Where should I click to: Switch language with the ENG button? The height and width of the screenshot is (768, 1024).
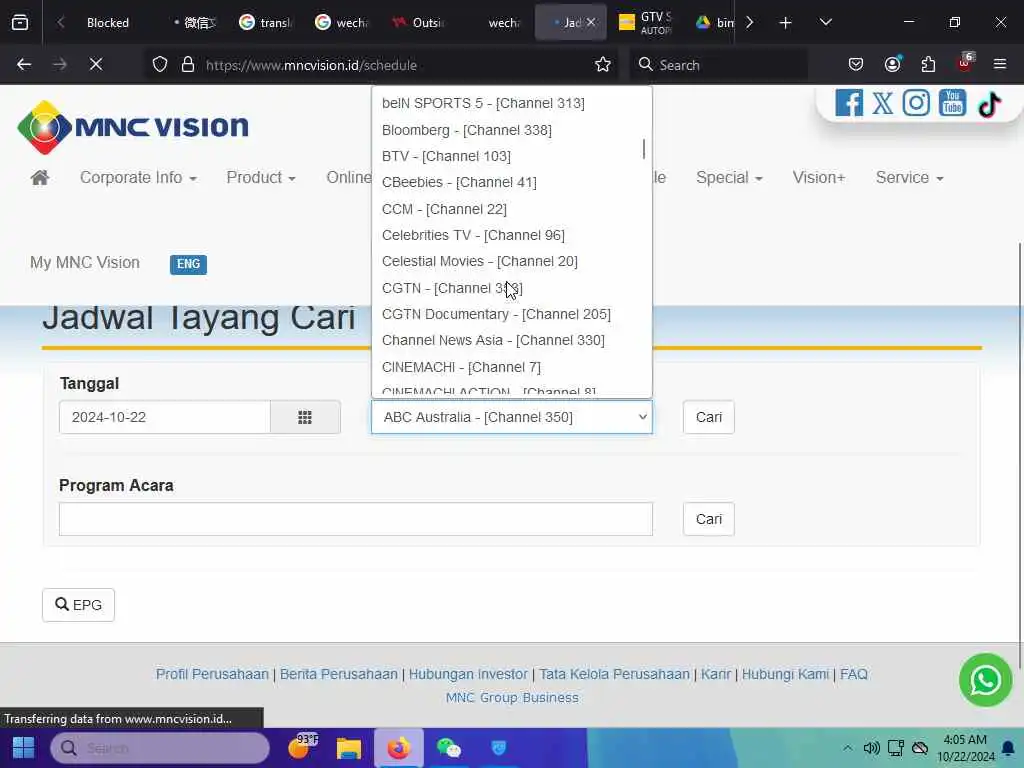click(188, 264)
